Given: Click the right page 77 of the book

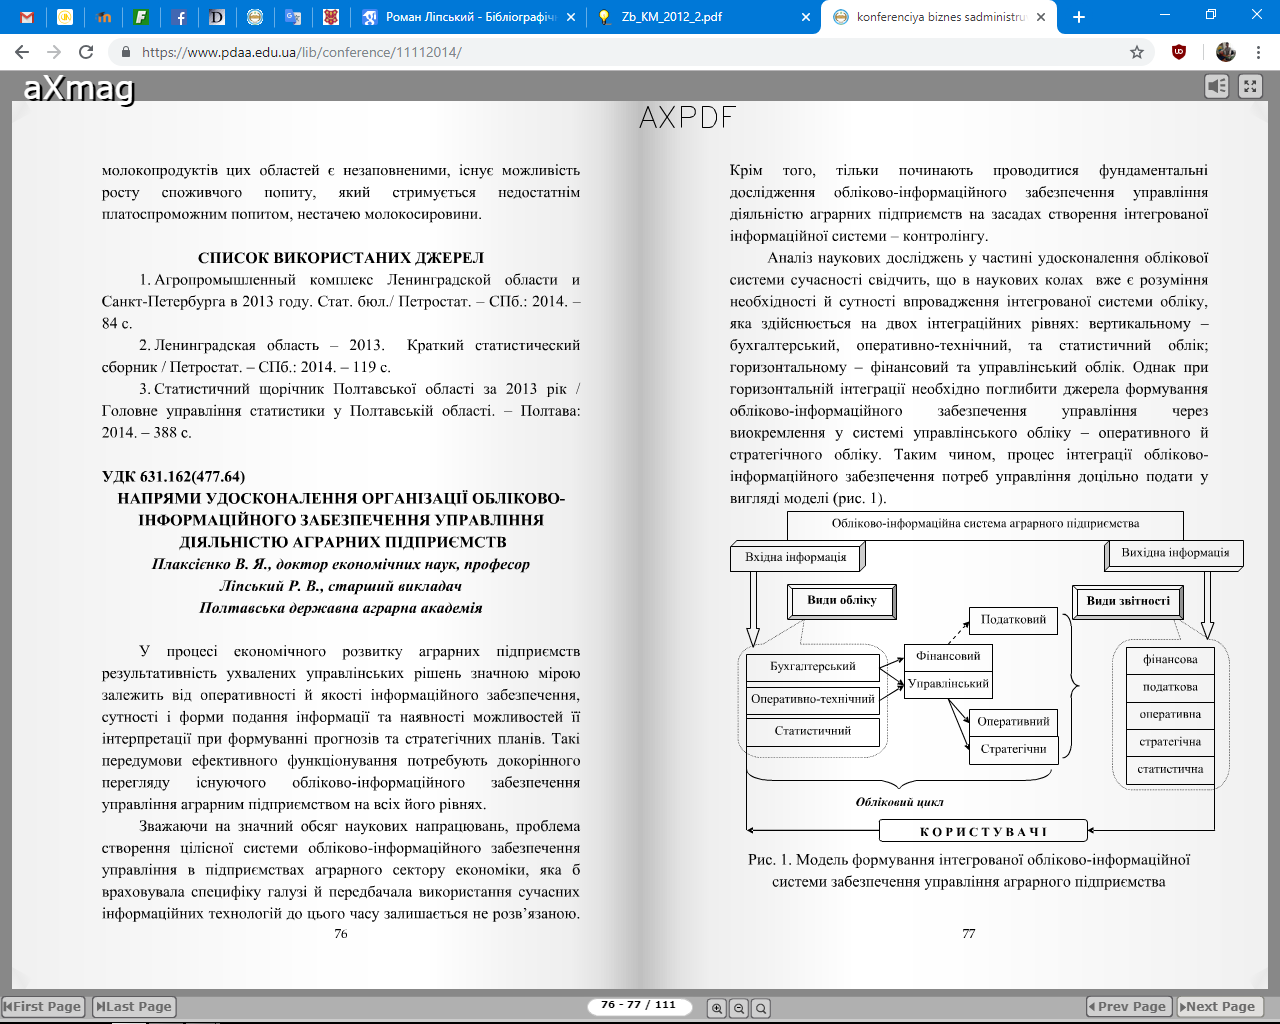Looking at the screenshot, I should (x=954, y=545).
